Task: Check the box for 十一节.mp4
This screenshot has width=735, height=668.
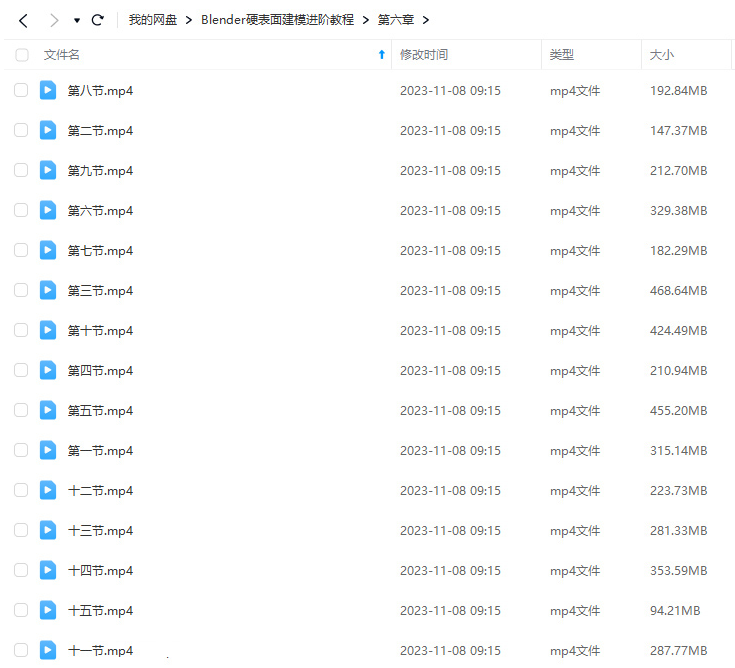Action: pos(21,650)
